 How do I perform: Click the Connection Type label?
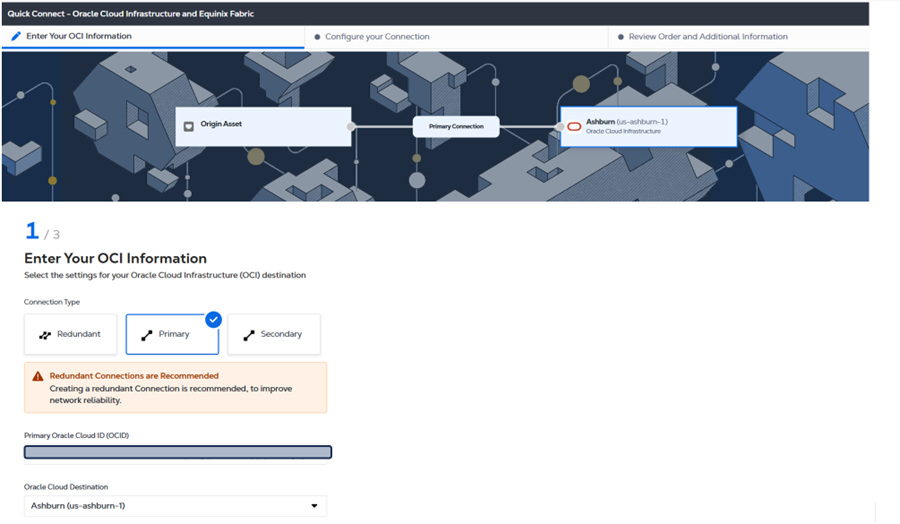coord(52,302)
